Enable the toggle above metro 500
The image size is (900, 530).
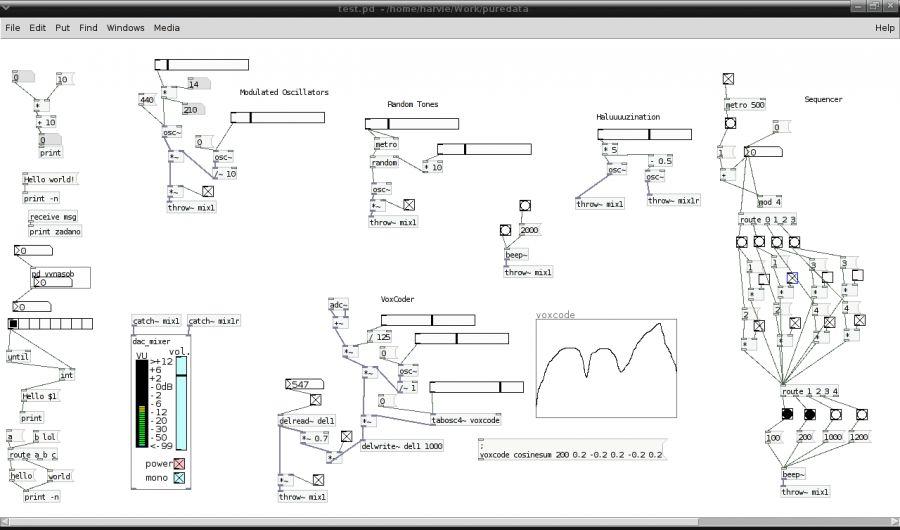(x=729, y=78)
